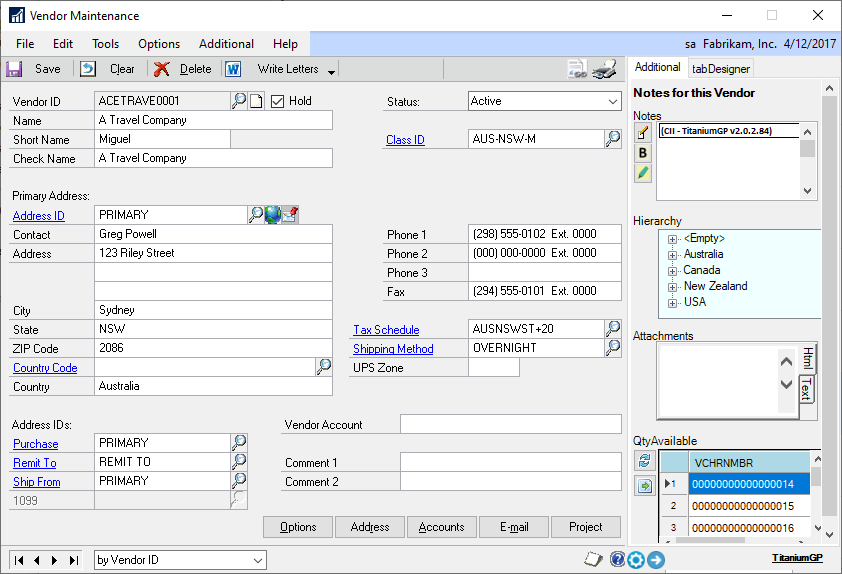842x574 pixels.
Task: Click the blue gear icon in status bar
Action: (636, 560)
